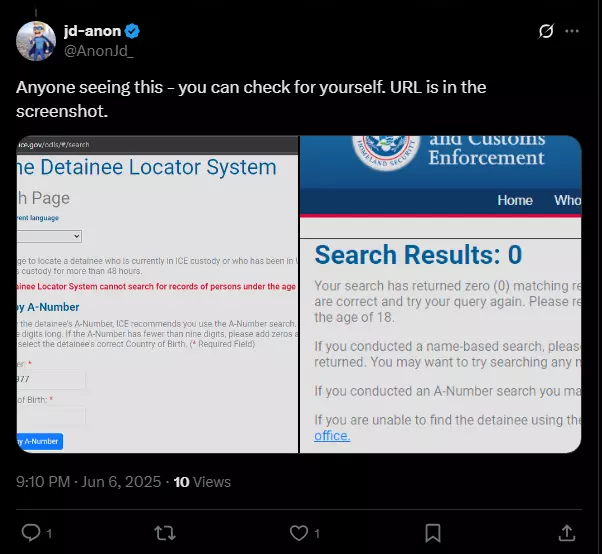Screen dimensions: 602x554
Task: Open the @AnonJd_ handle link
Action: 98,51
